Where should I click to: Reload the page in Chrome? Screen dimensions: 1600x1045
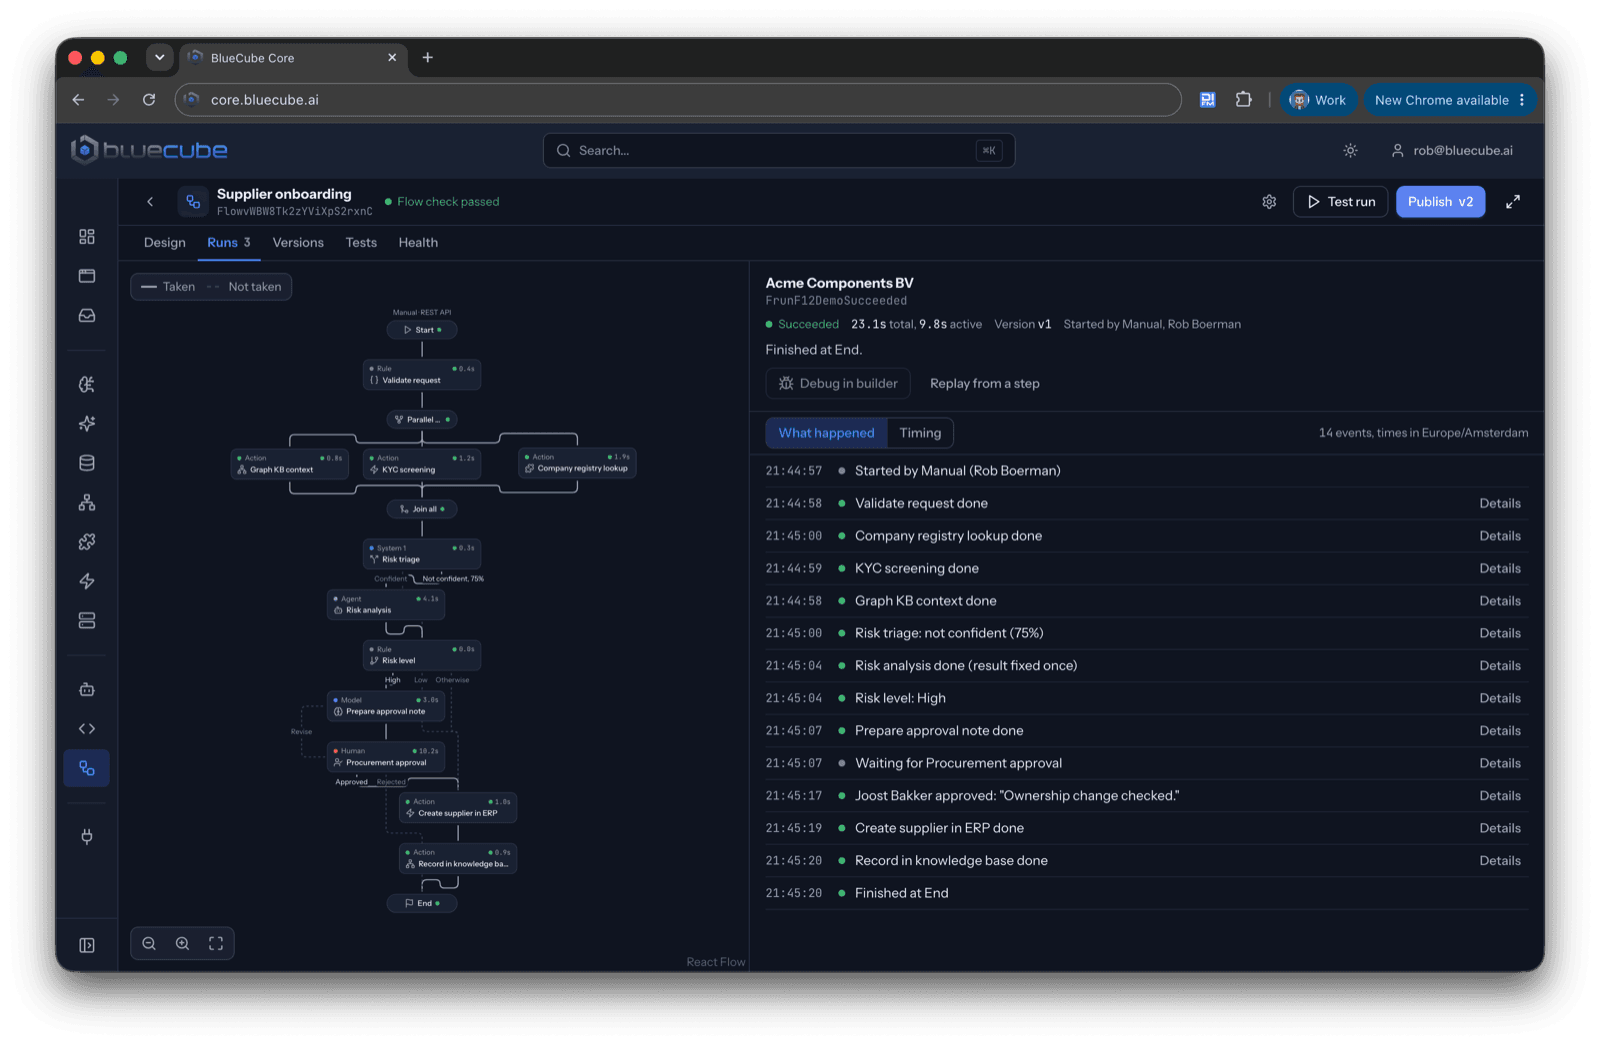point(149,100)
